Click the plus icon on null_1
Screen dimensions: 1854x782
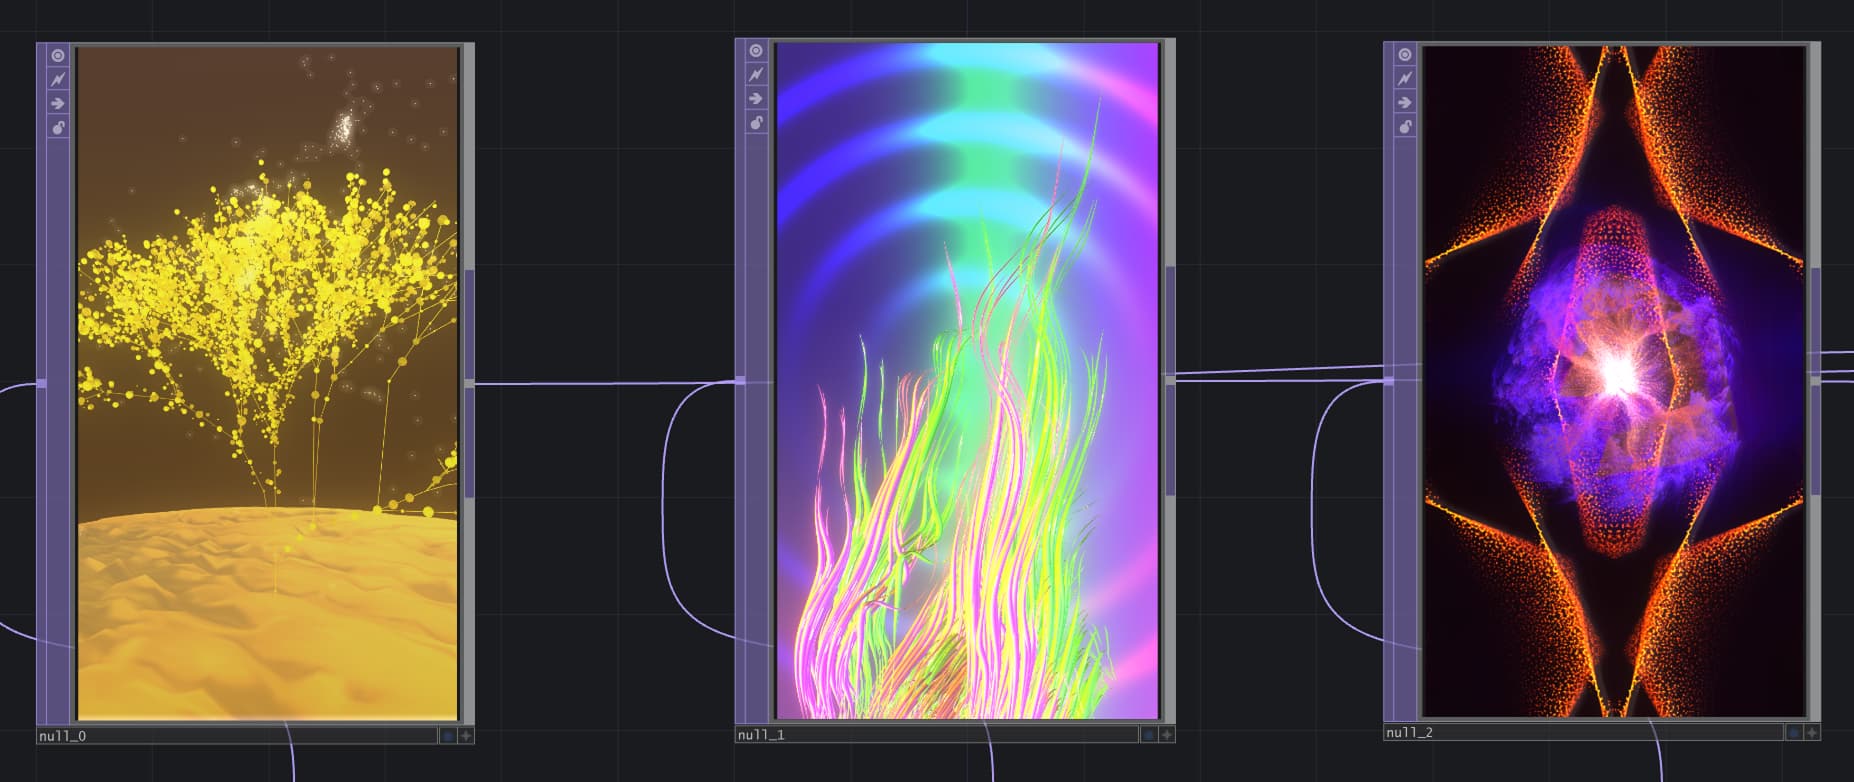click(1166, 734)
